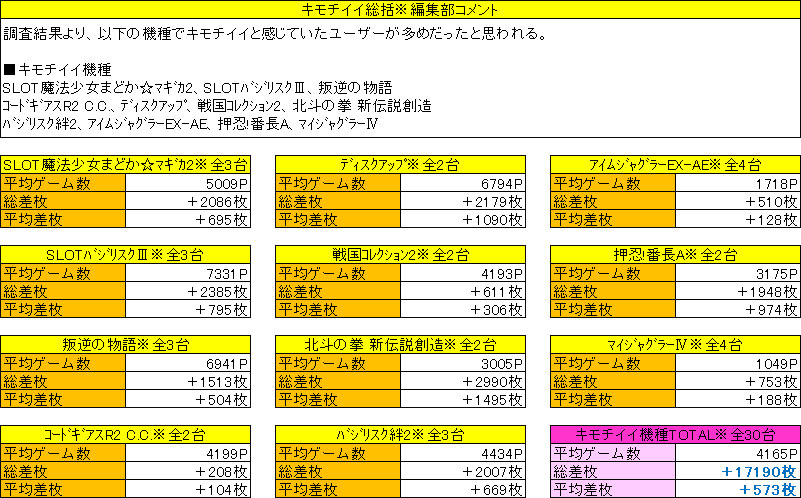The height and width of the screenshot is (498, 801).
Task: Click the 押忍!番長A 全2台 header
Action: pos(675,254)
